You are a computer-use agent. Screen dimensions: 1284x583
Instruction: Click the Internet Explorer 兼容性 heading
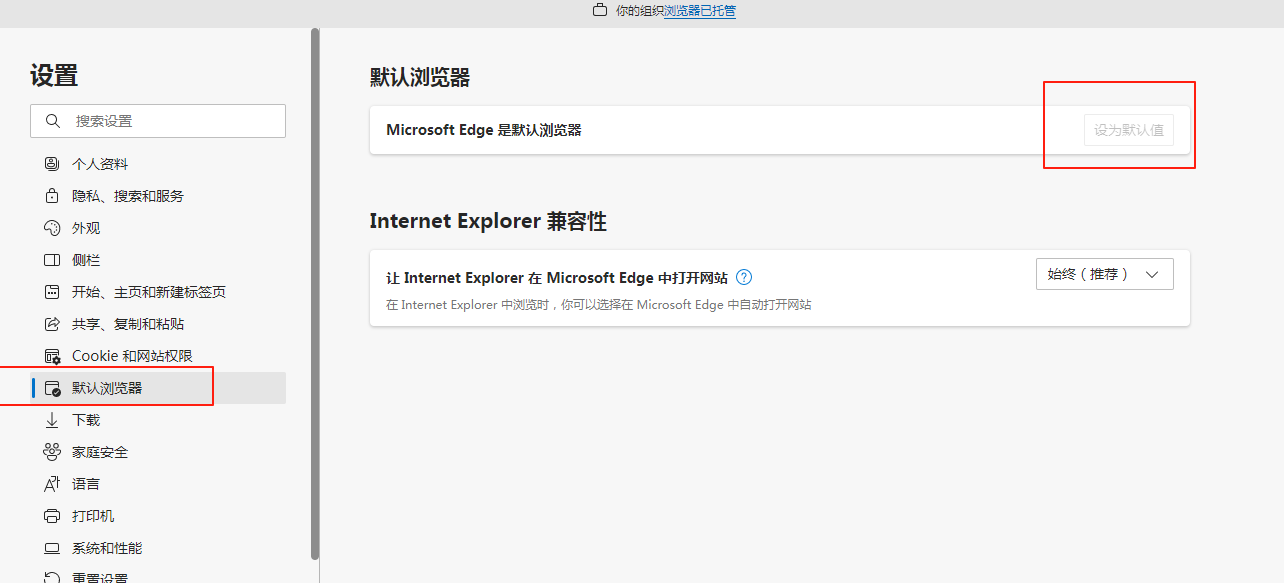click(488, 221)
